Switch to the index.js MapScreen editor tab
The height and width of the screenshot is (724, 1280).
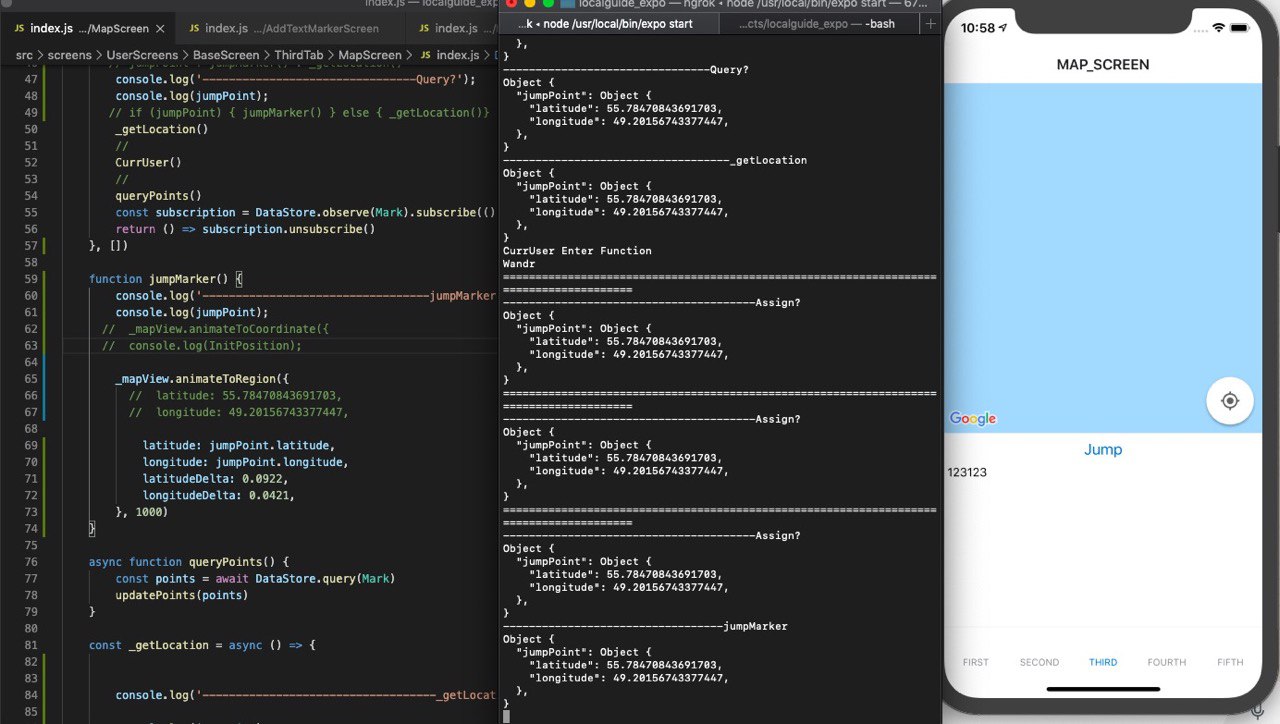[89, 28]
